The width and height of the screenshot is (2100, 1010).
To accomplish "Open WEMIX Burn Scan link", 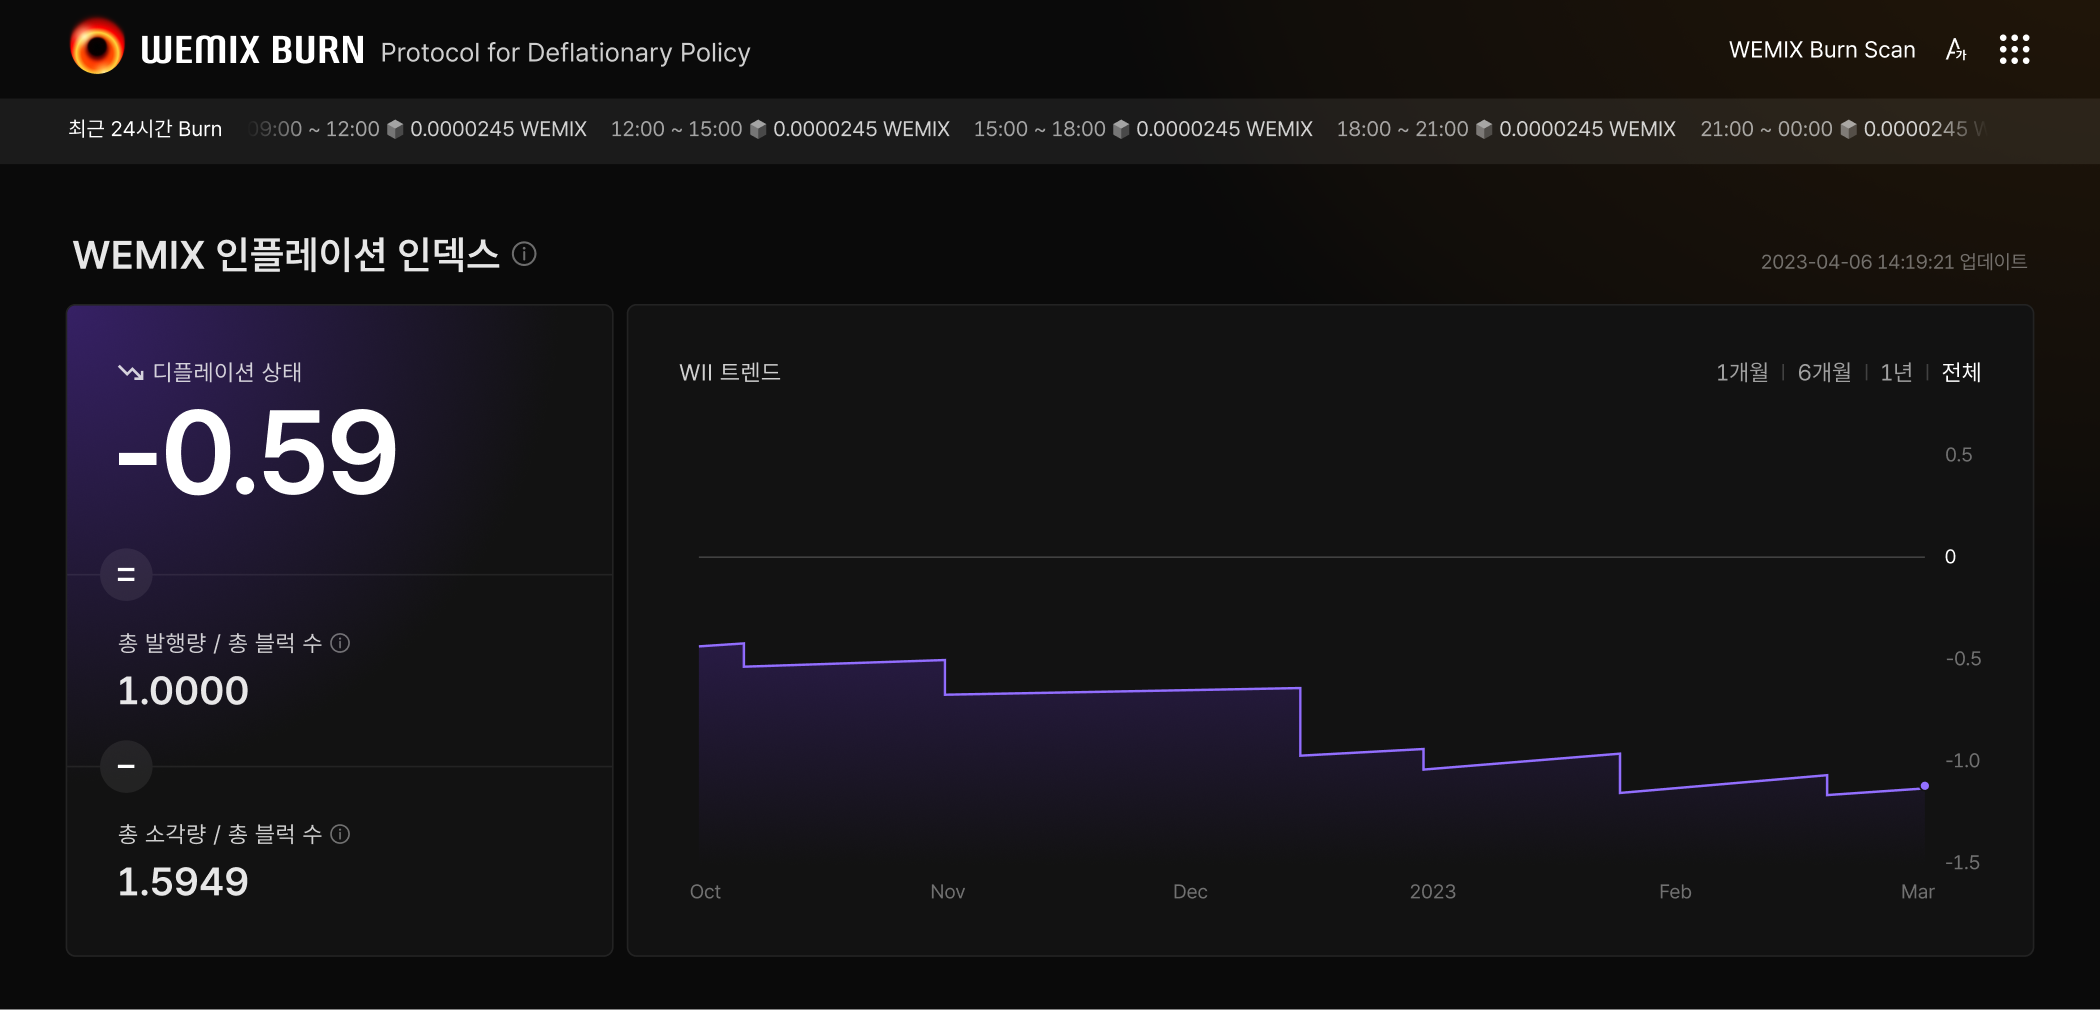I will (1822, 50).
